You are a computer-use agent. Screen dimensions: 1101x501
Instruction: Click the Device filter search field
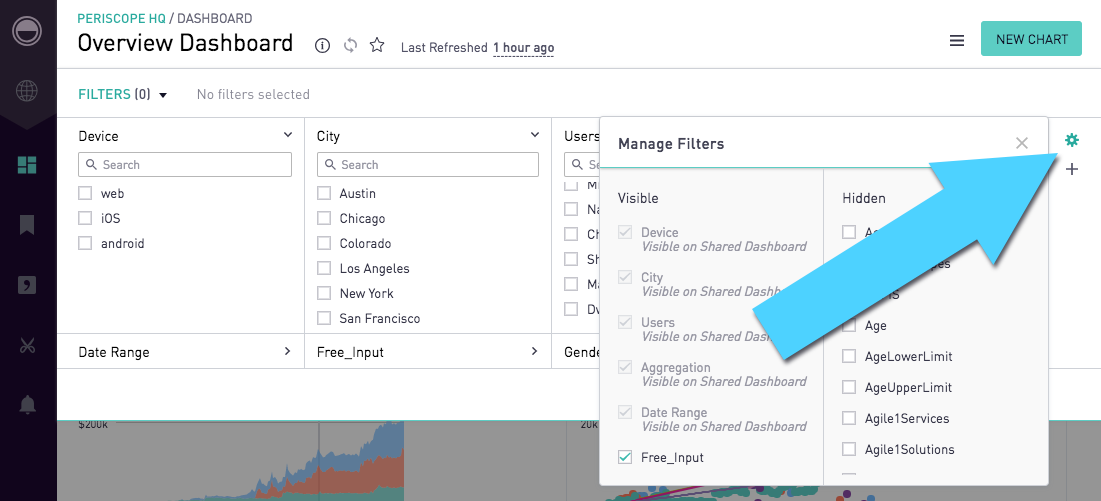[x=185, y=164]
